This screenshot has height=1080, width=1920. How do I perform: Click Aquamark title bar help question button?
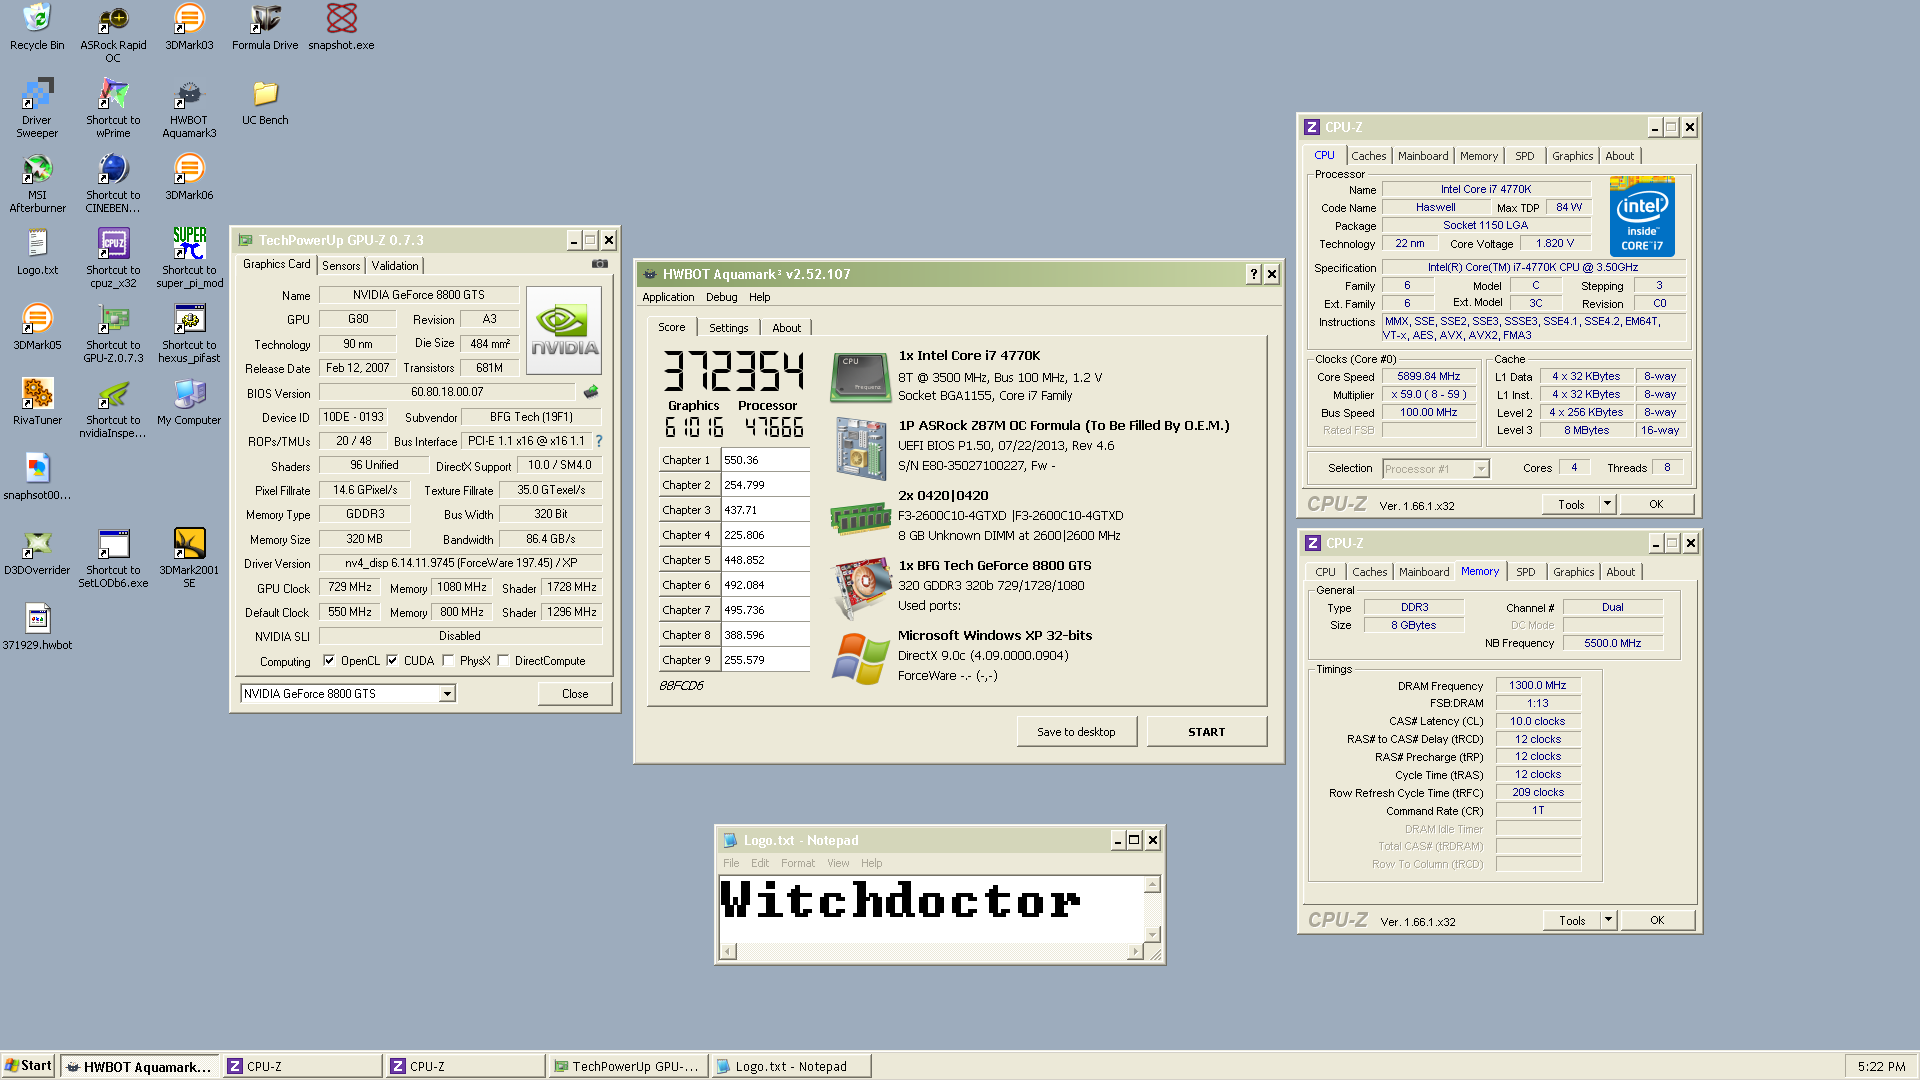click(x=1253, y=274)
